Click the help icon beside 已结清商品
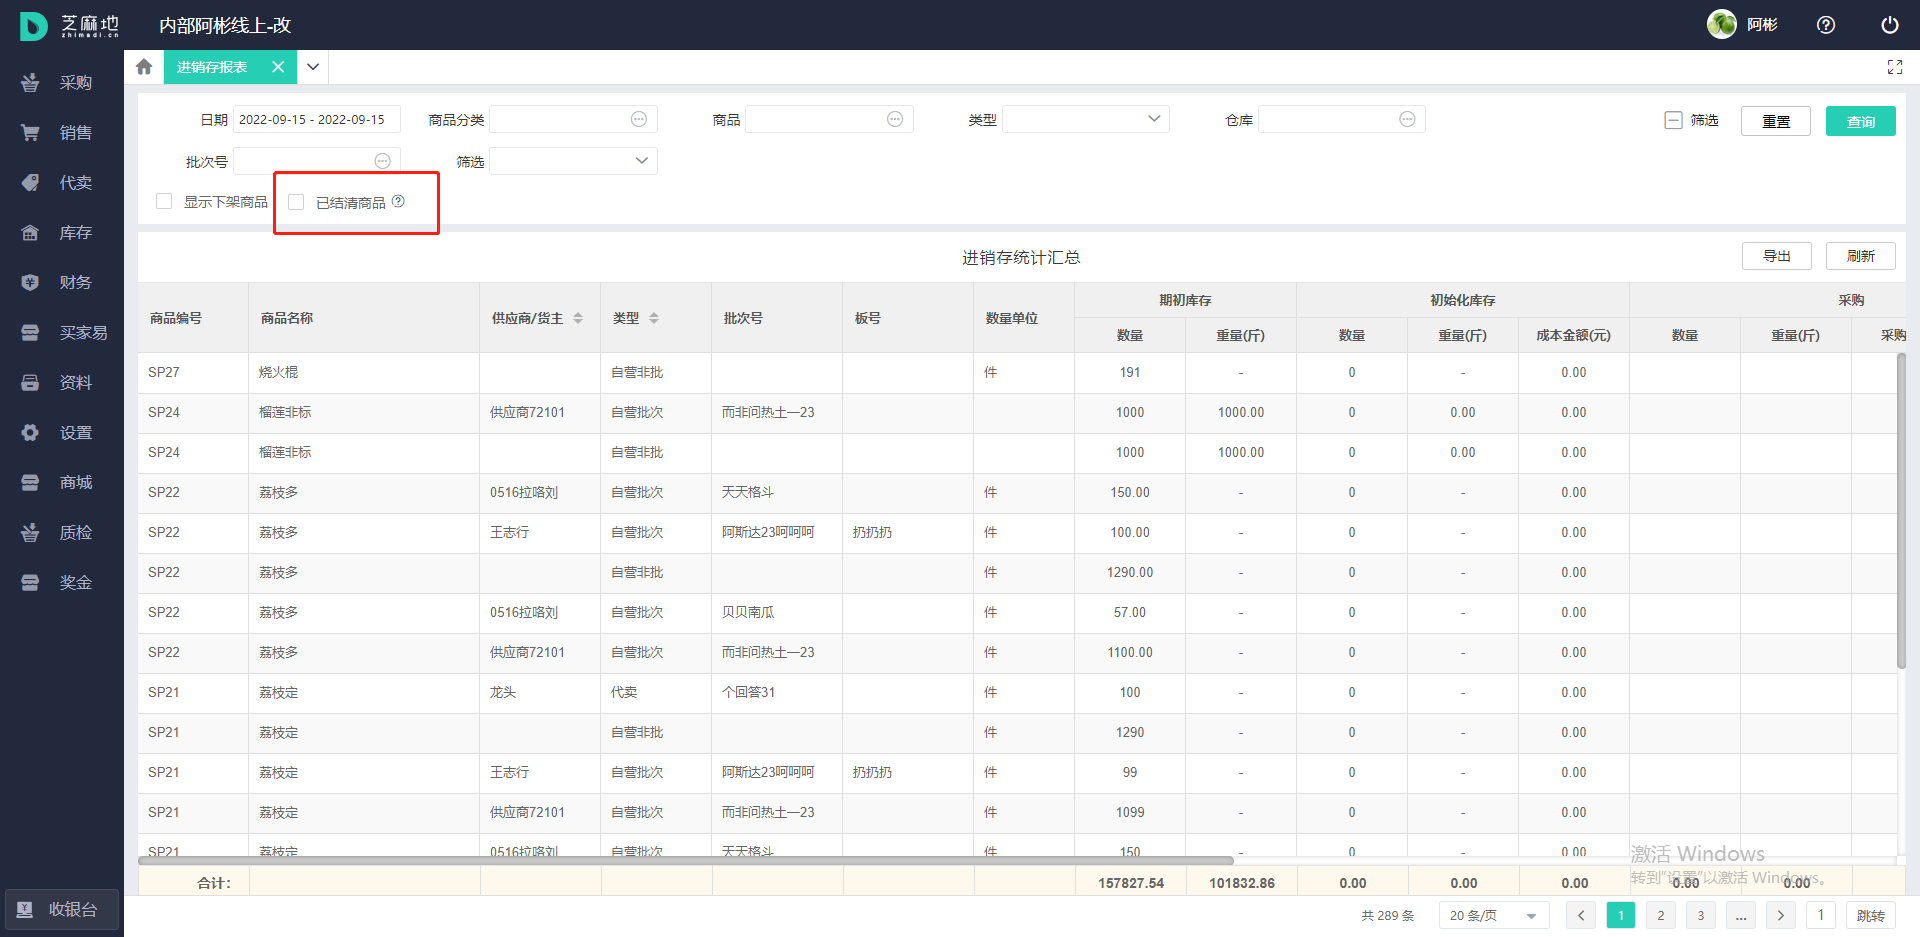1920x937 pixels. [x=398, y=202]
